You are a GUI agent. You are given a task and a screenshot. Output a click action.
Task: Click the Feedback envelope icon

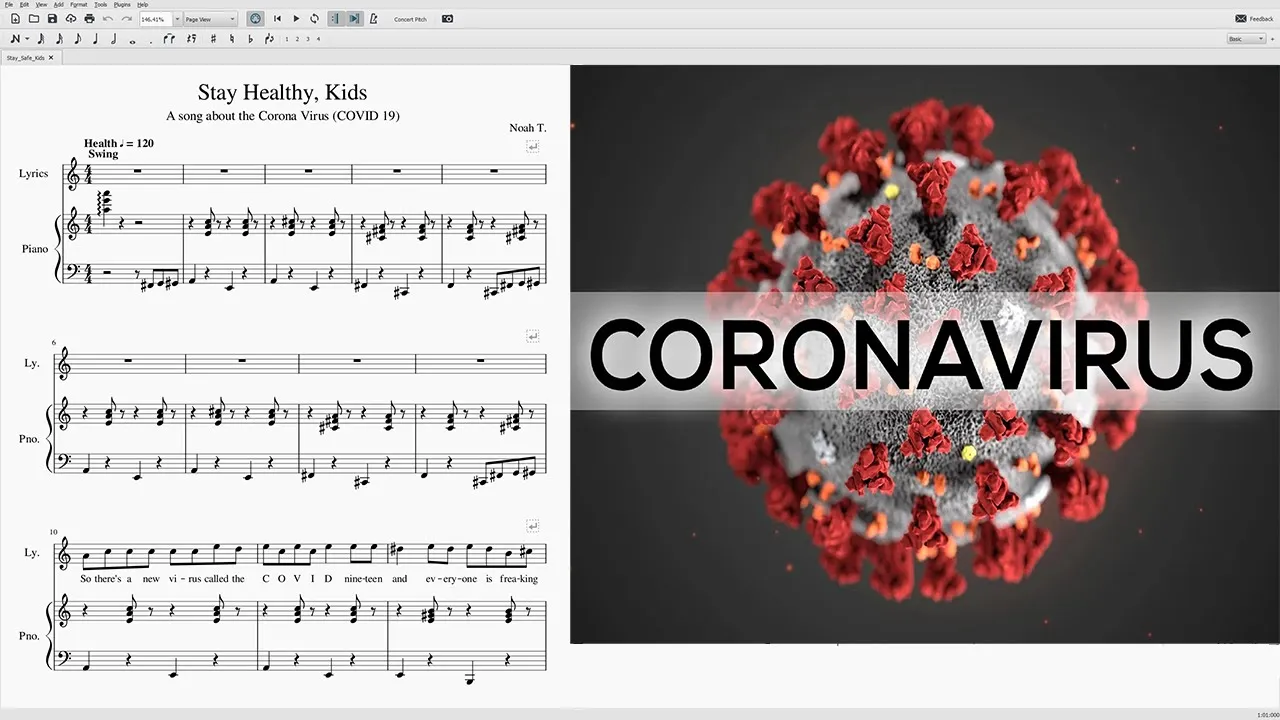(x=1240, y=19)
